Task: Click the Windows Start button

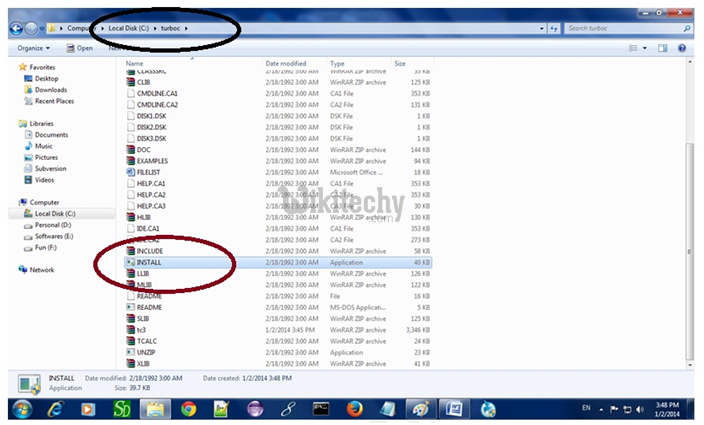Action: [x=20, y=410]
